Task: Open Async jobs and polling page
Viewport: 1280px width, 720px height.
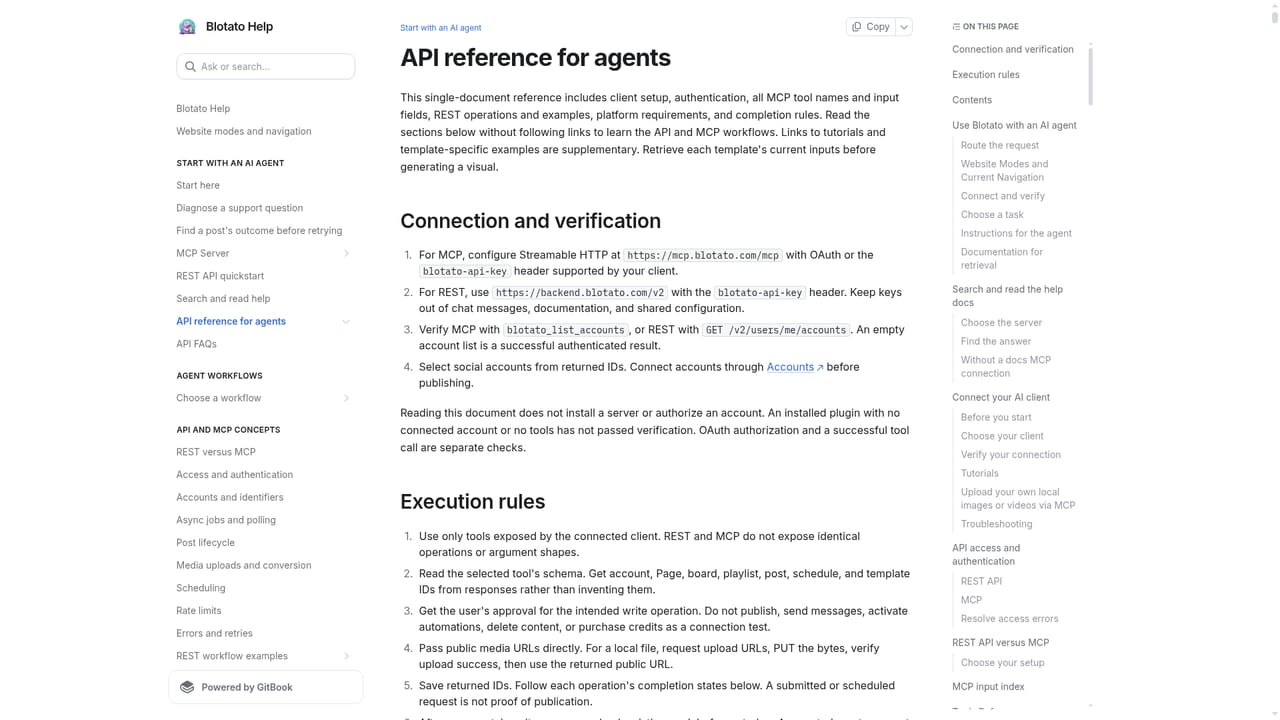Action: coord(226,520)
